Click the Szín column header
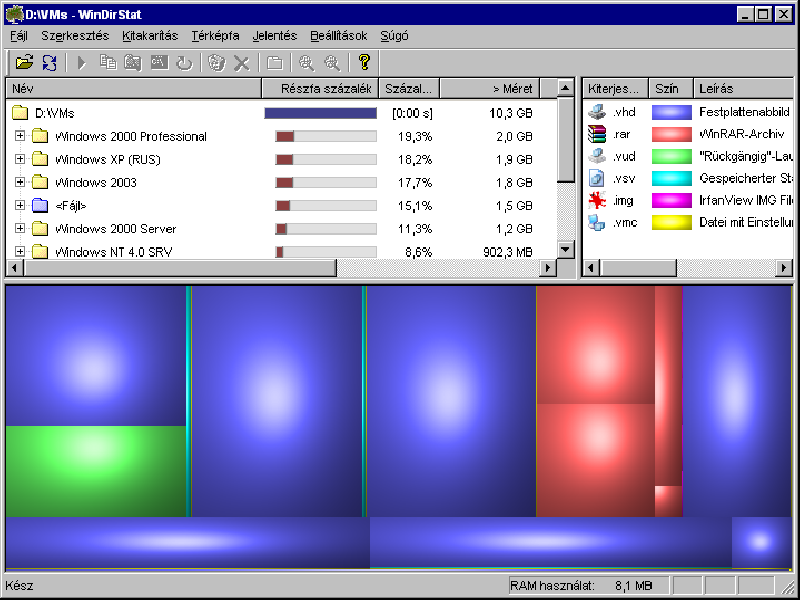 coord(671,88)
